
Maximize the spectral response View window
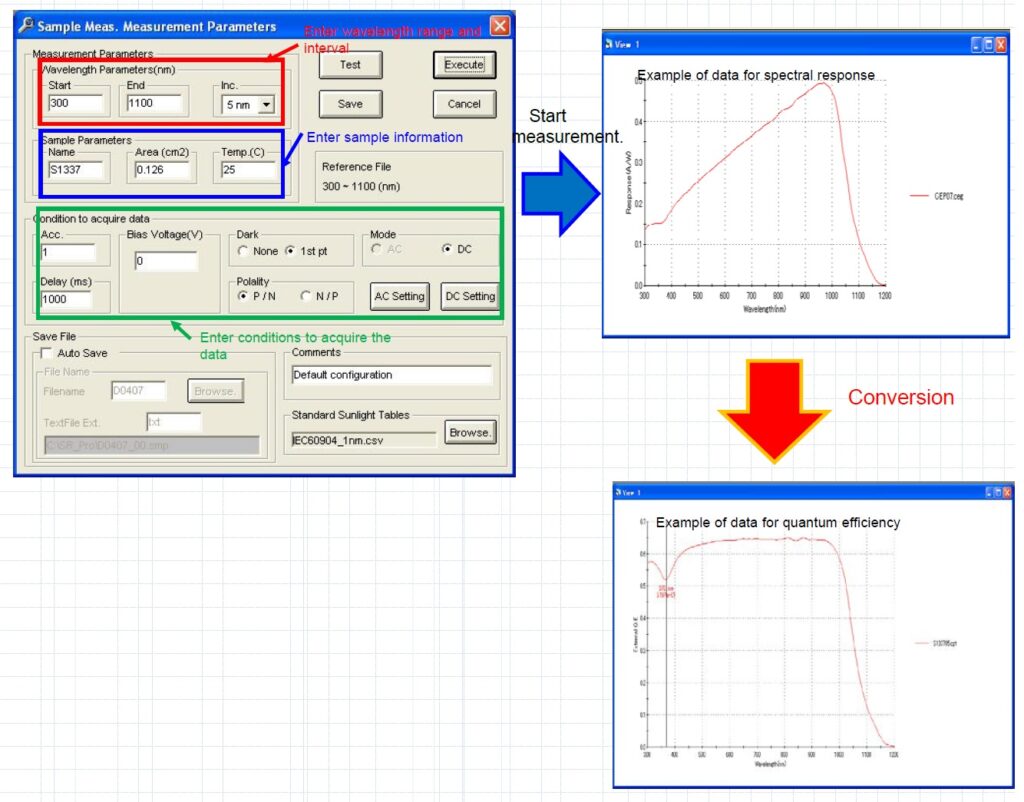click(x=989, y=44)
